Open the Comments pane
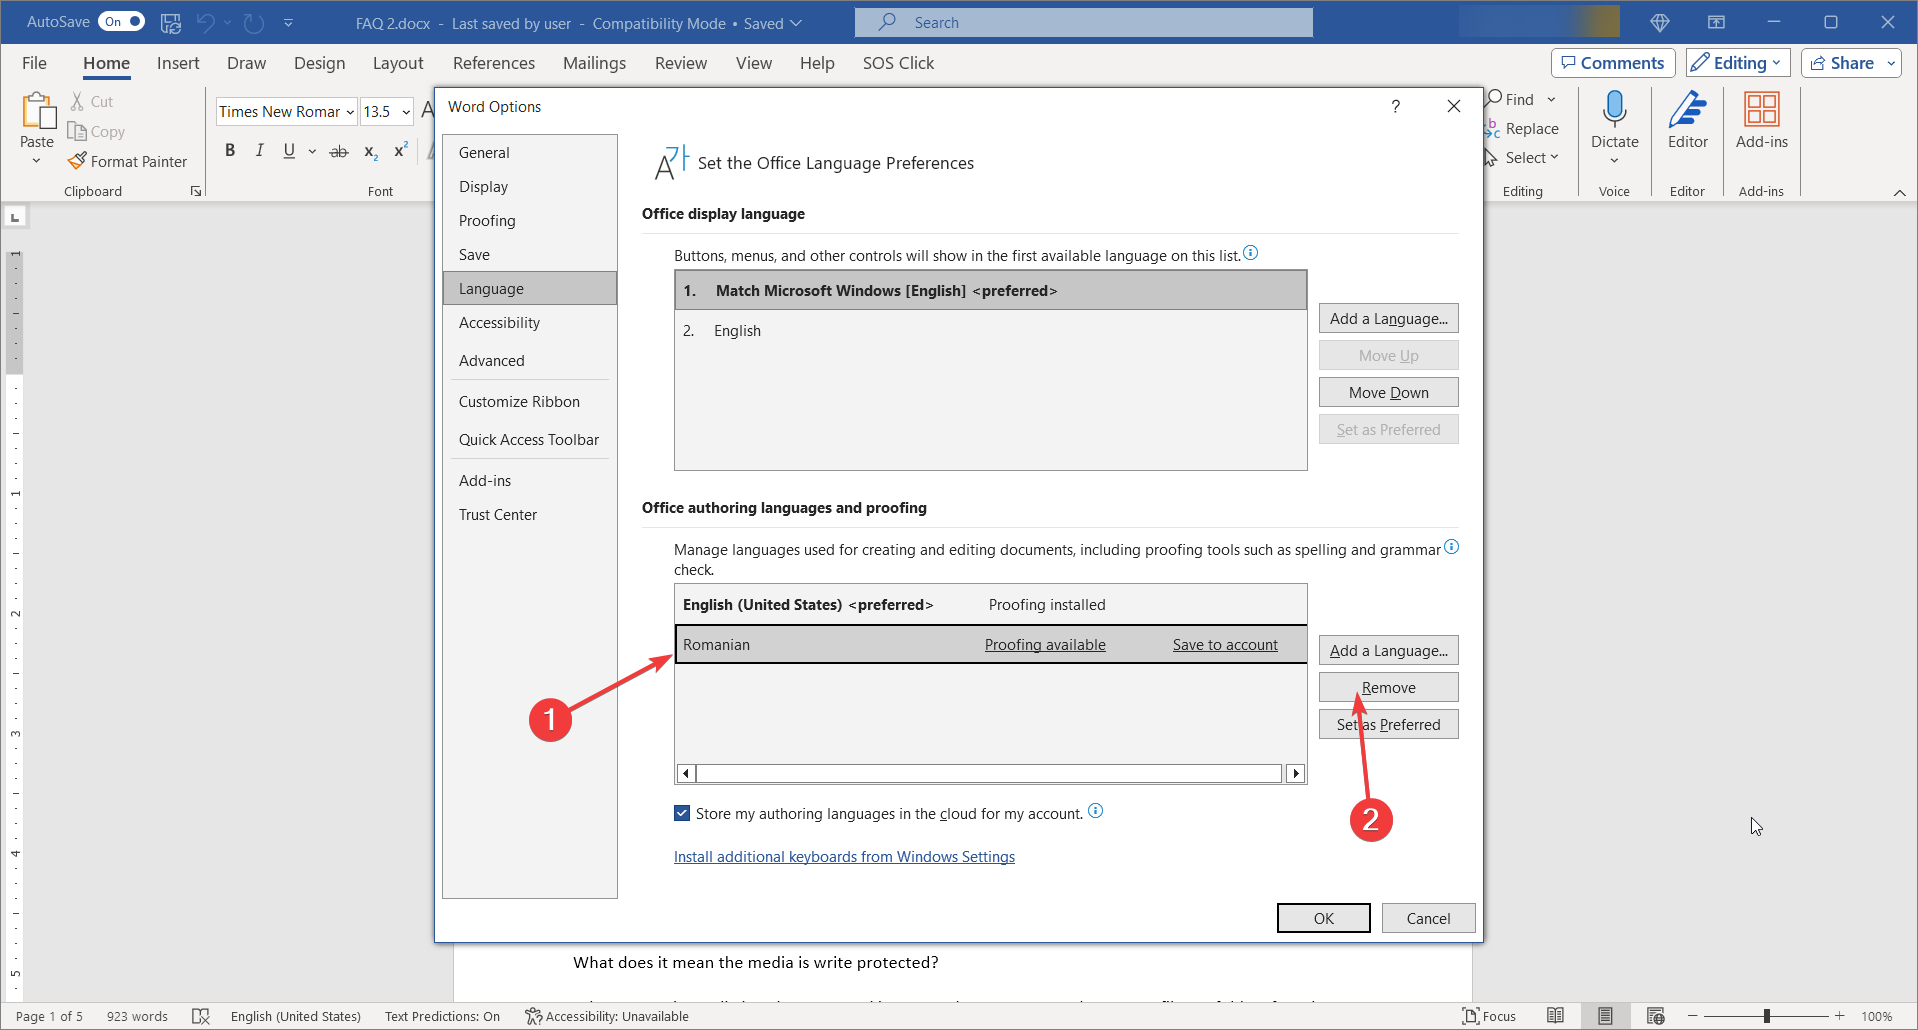 [1611, 62]
